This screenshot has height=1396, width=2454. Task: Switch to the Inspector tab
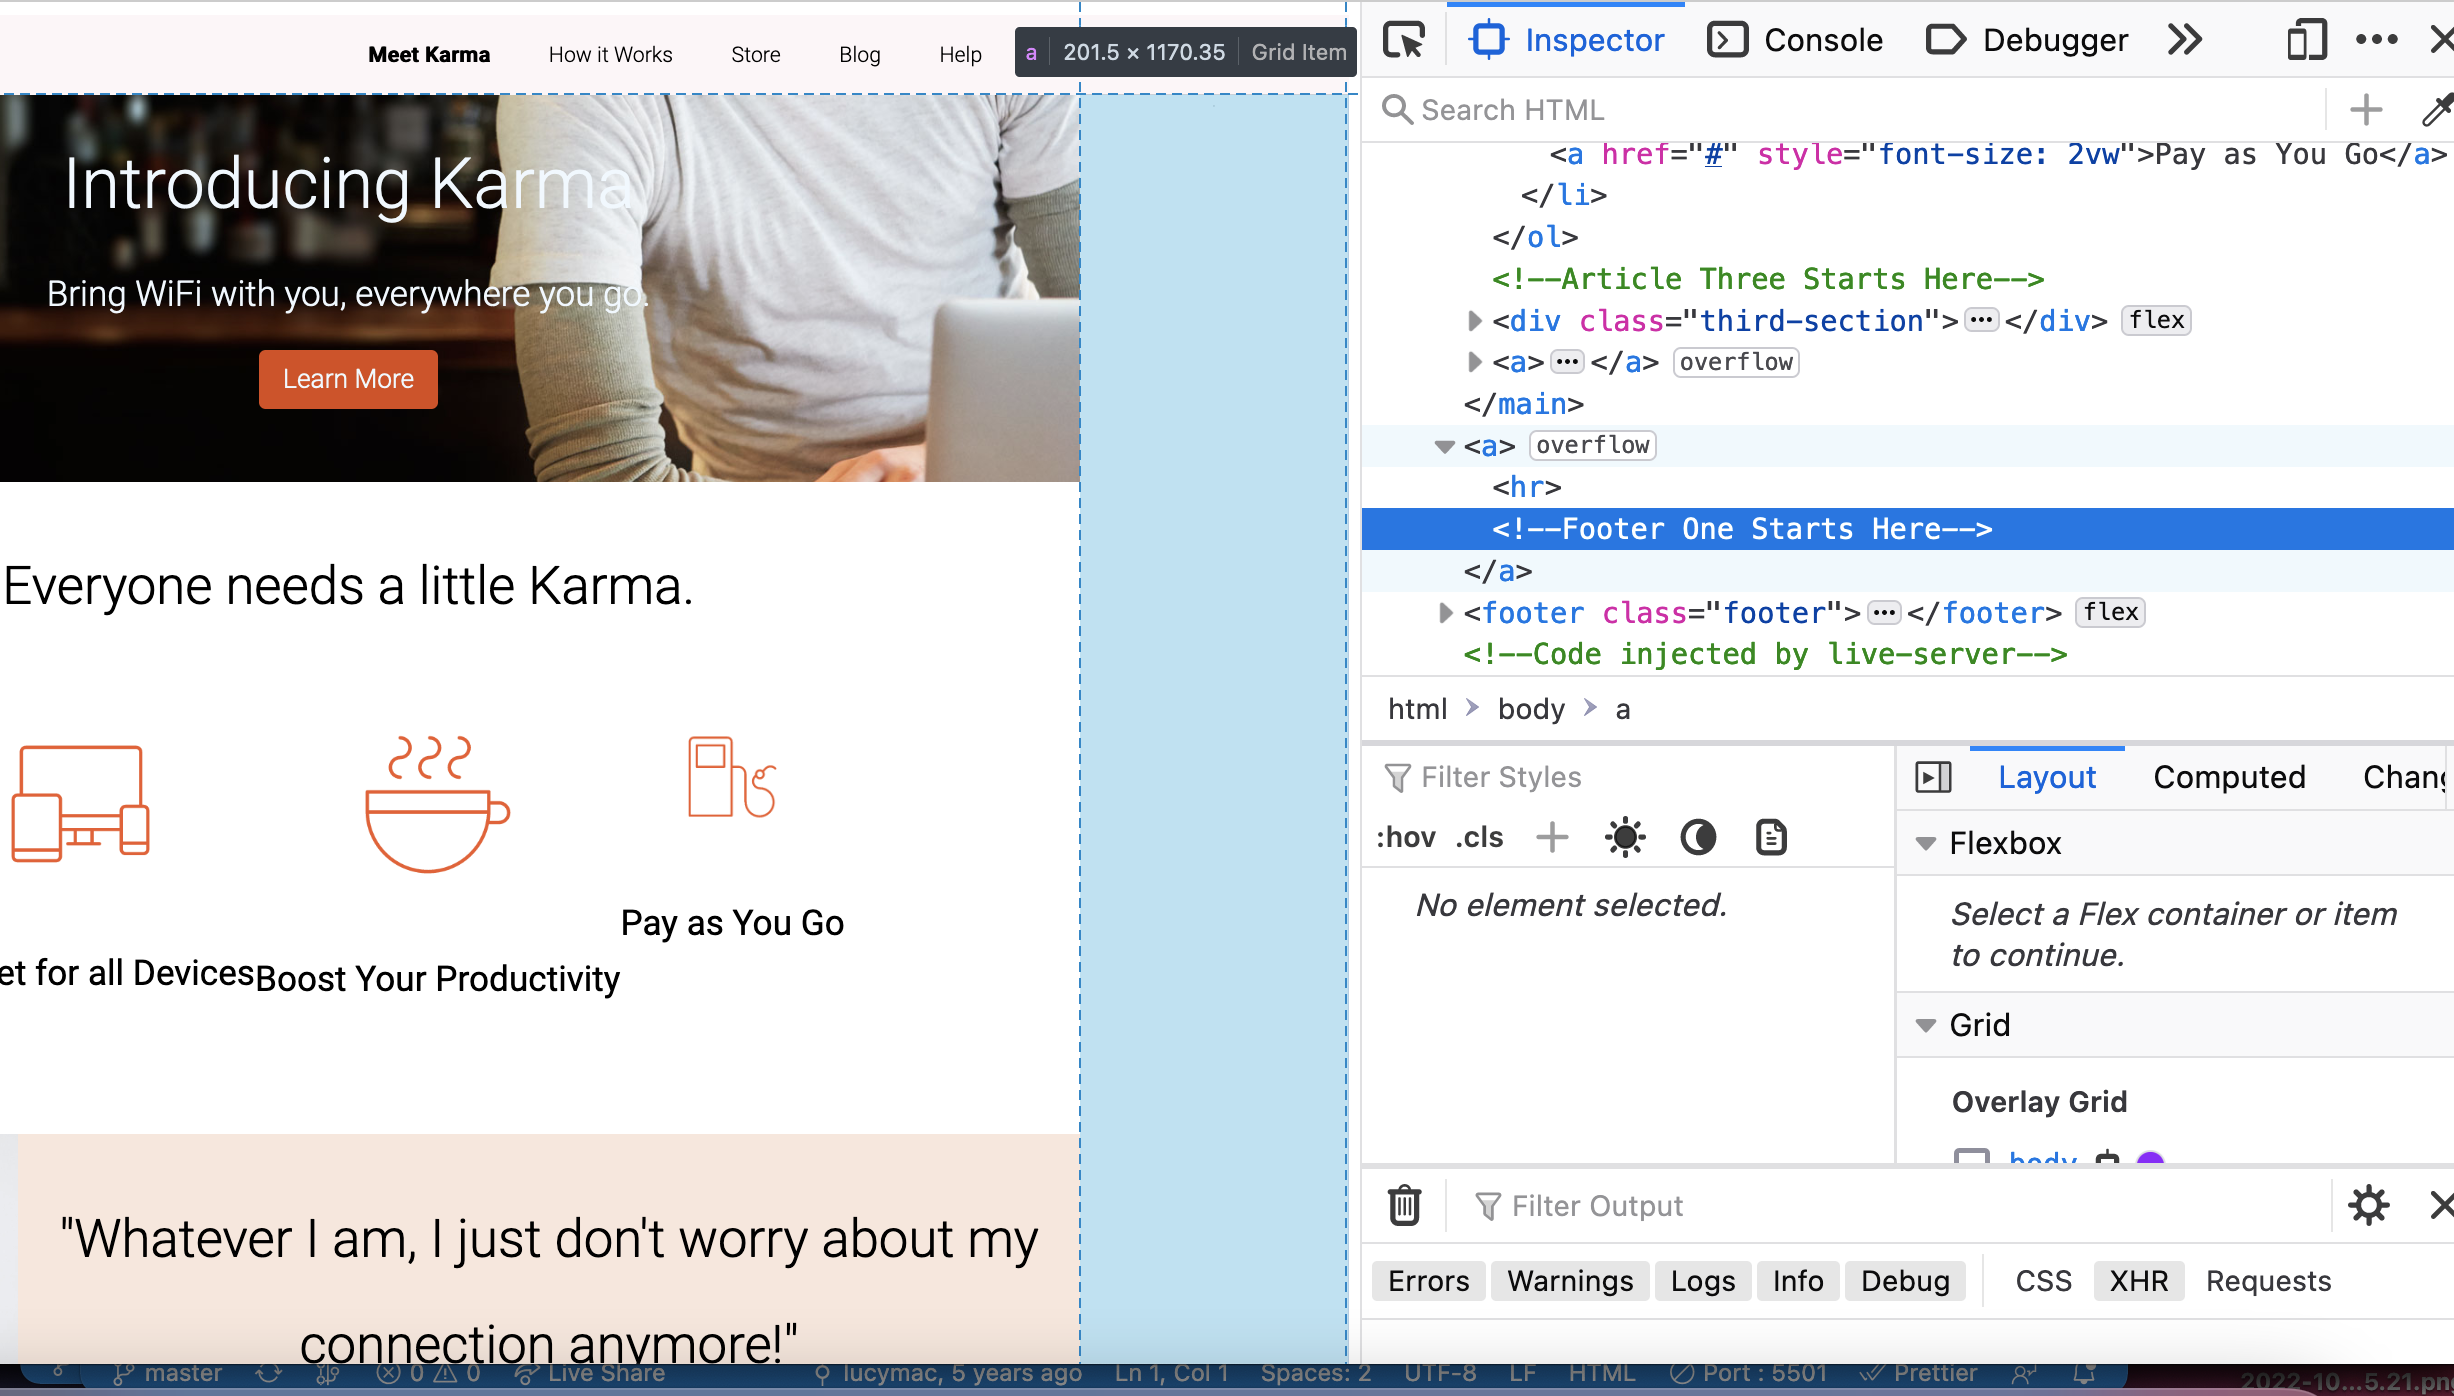(x=1566, y=40)
